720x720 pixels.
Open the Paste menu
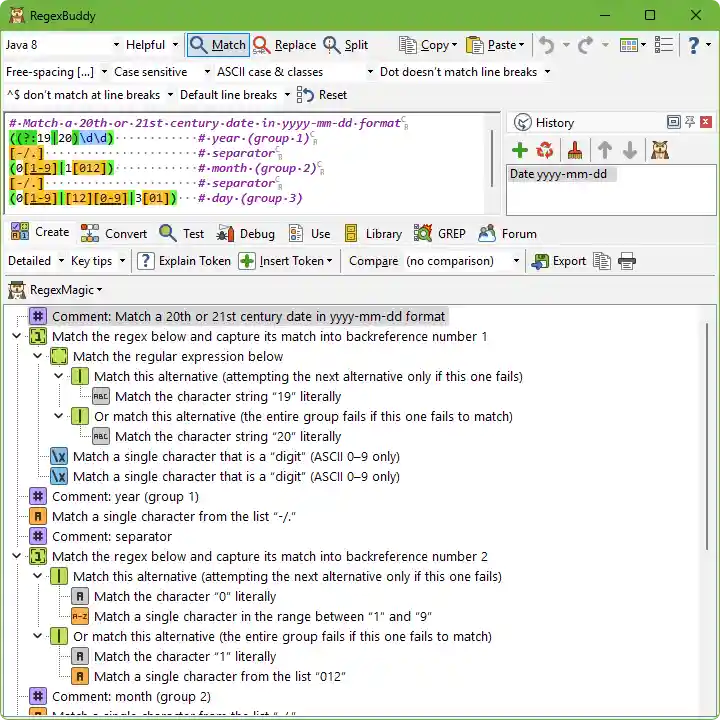pyautogui.click(x=495, y=45)
